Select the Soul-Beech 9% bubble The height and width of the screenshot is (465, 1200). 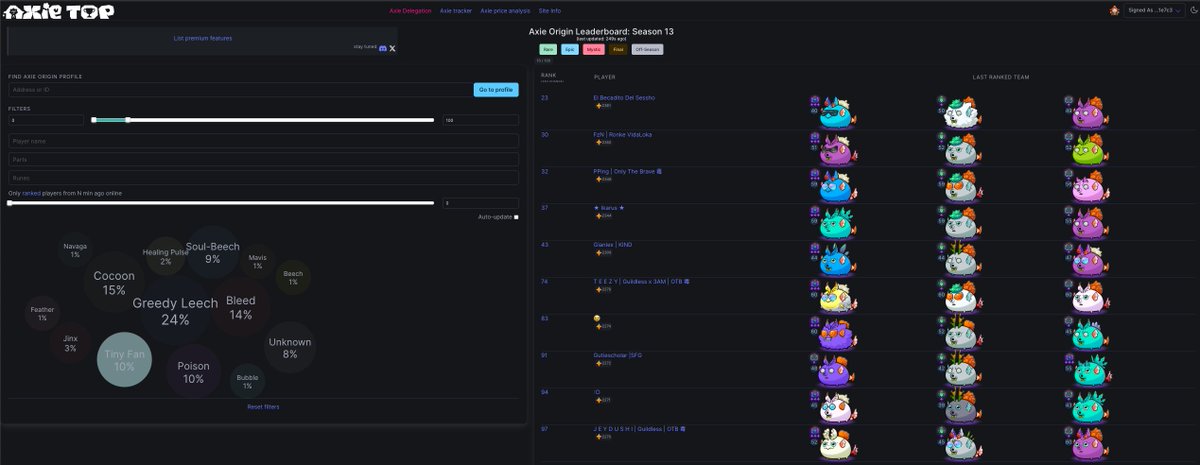click(x=212, y=253)
